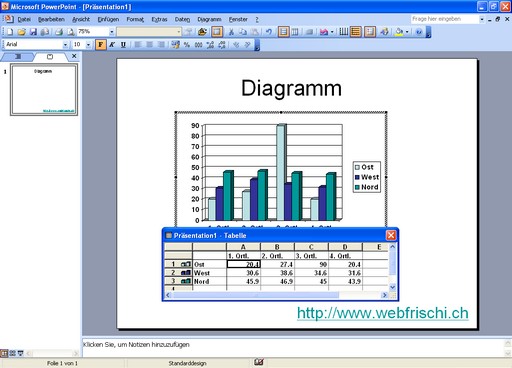Image resolution: width=512 pixels, height=368 pixels.
Task: Click the Chart Type icon
Action: 323,32
